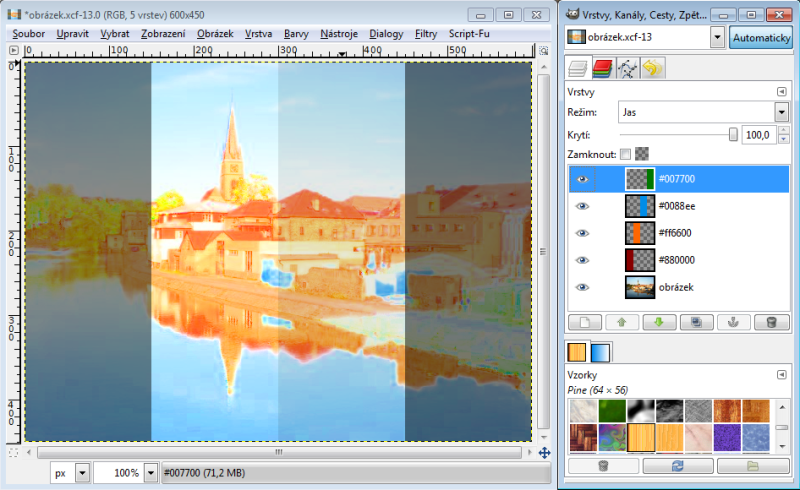Duplicate the selected layer

697,322
